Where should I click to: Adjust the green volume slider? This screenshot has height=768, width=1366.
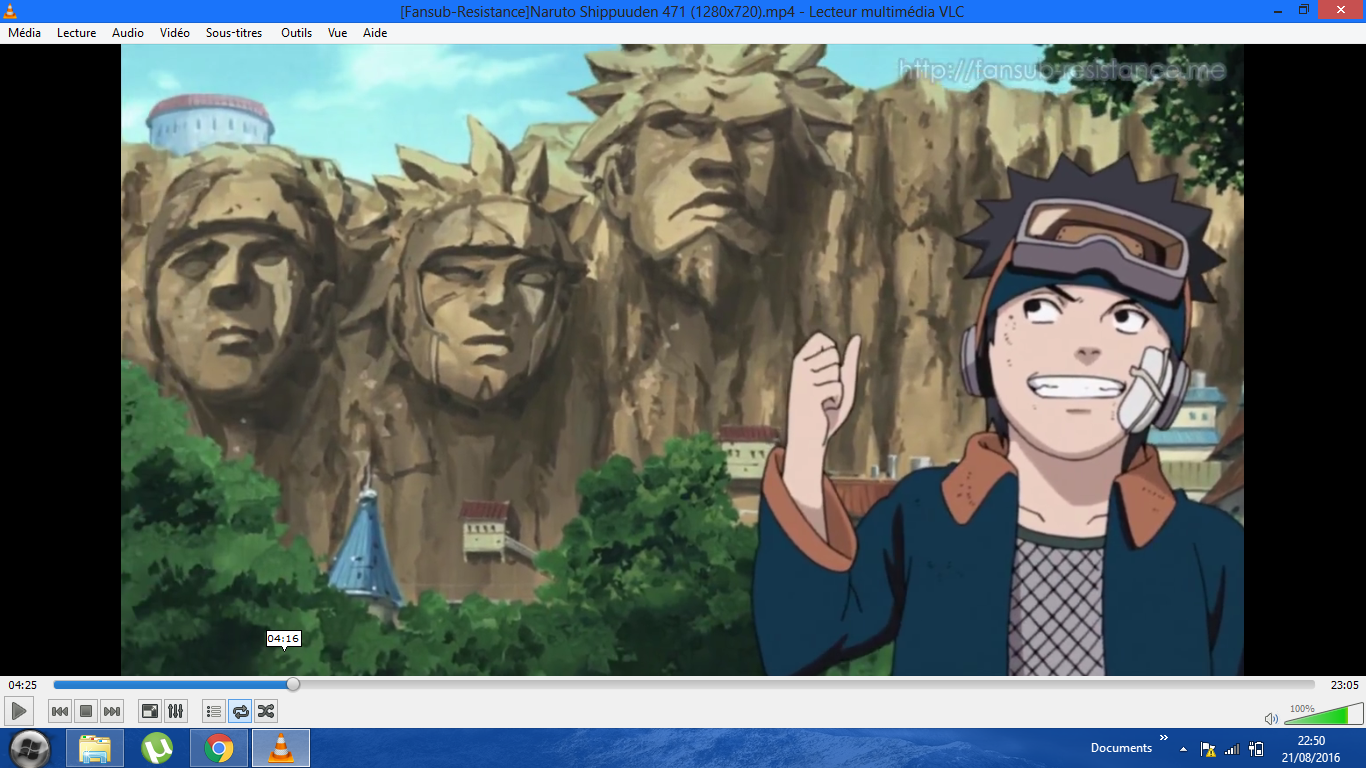1323,714
